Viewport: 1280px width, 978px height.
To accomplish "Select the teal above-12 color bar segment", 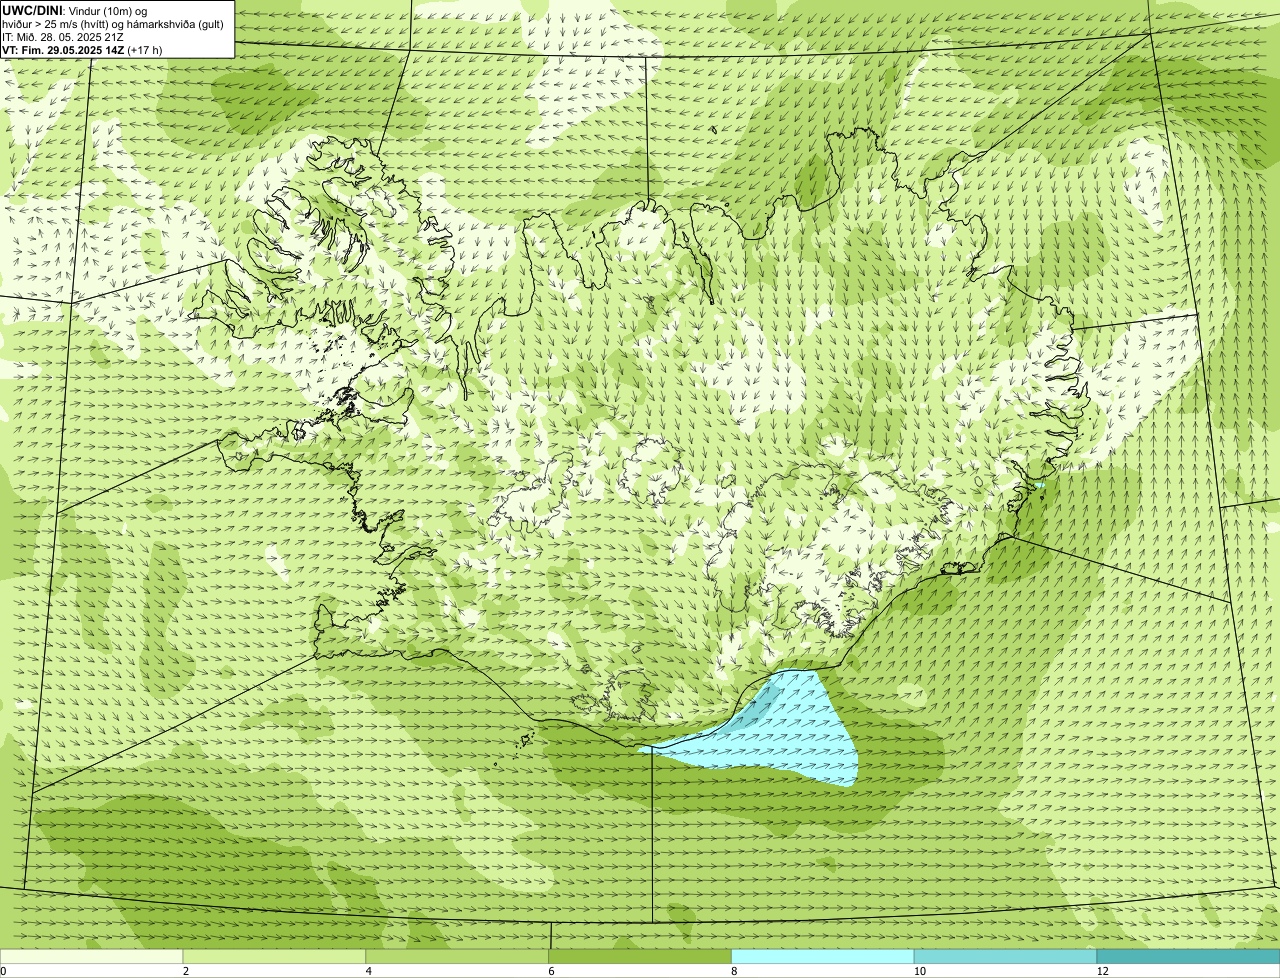I will pyautogui.click(x=1188, y=956).
